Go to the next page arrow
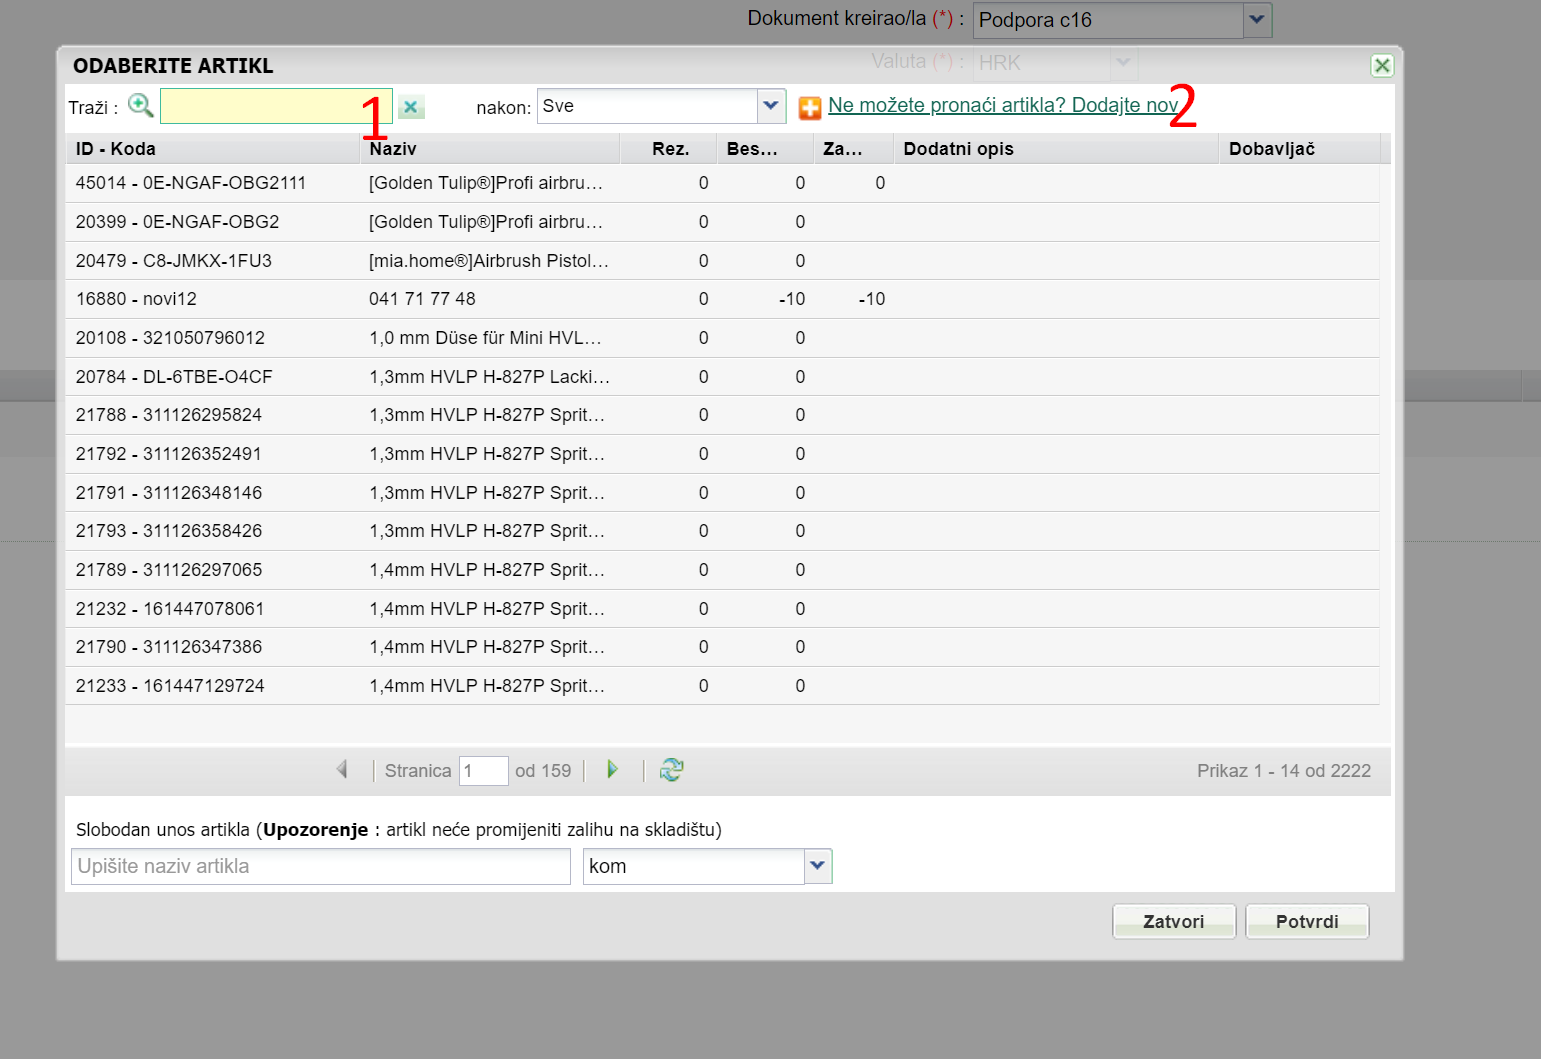Image resolution: width=1541 pixels, height=1059 pixels. tap(612, 770)
